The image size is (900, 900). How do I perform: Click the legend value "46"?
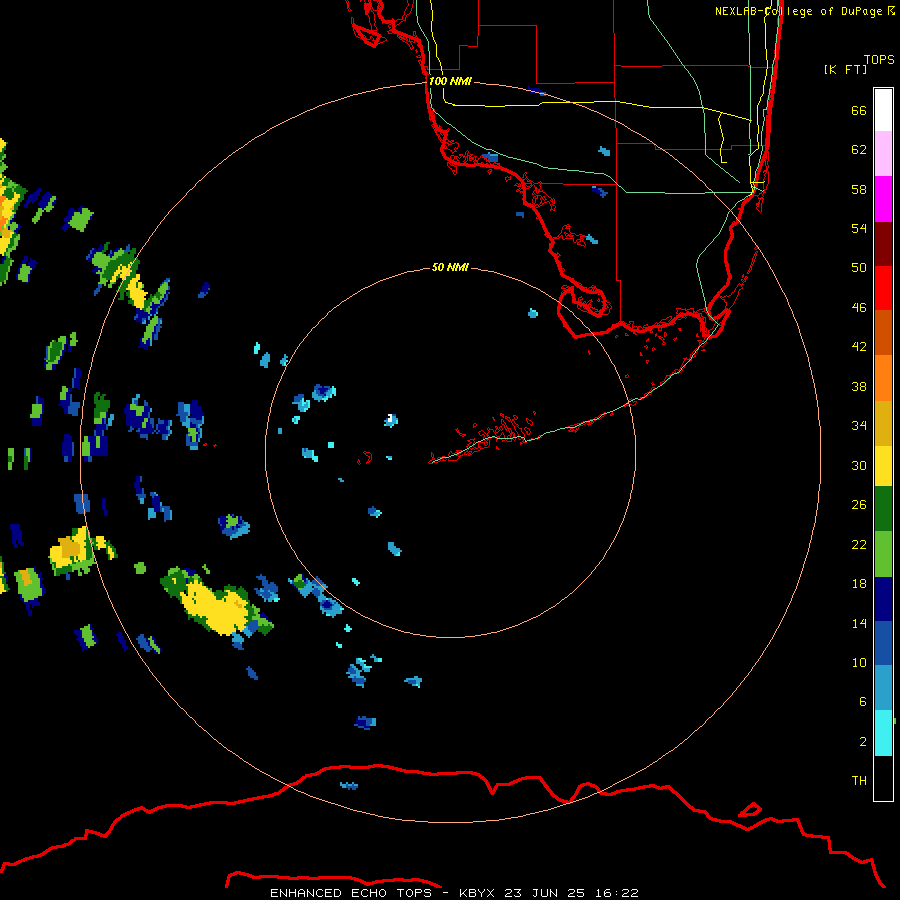(859, 308)
